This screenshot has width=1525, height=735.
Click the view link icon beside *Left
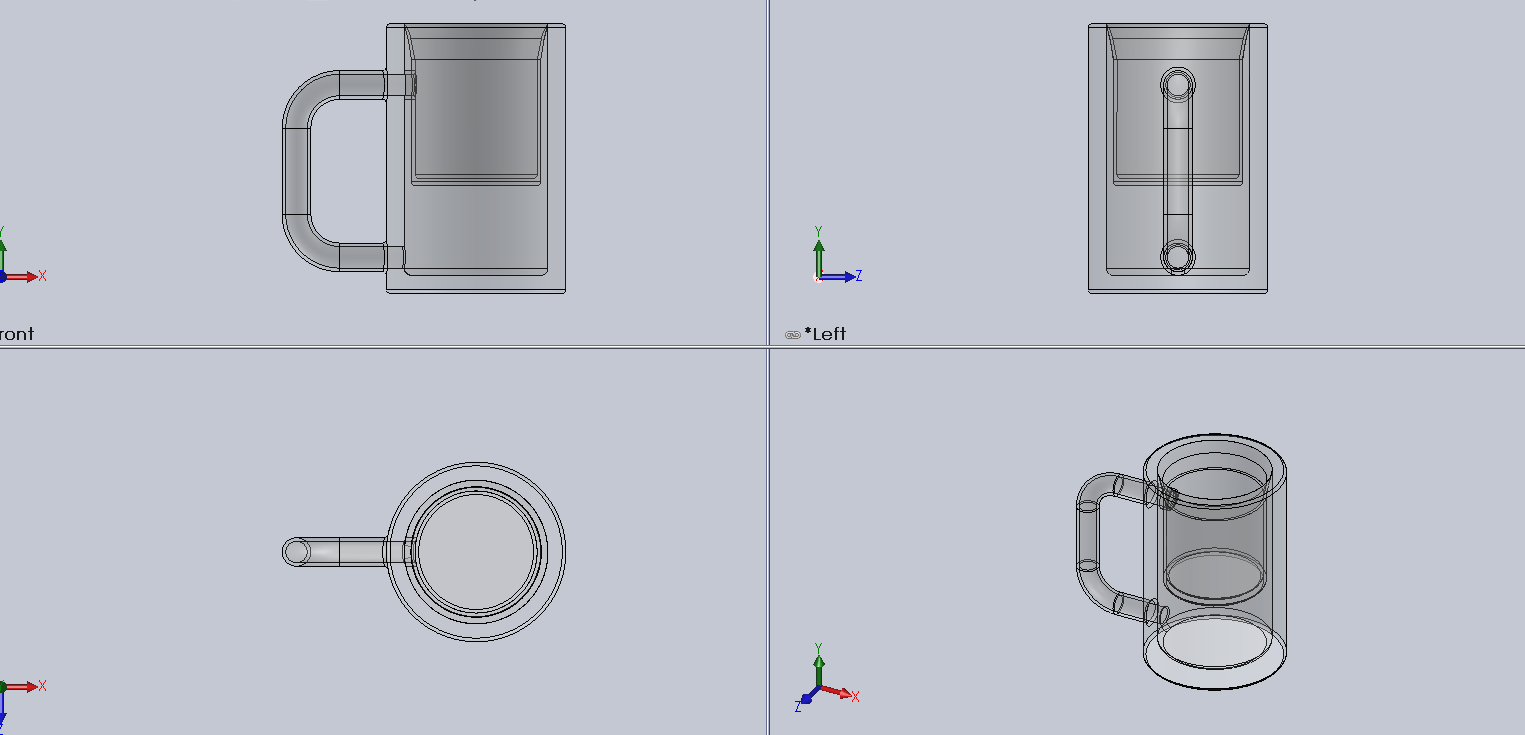click(793, 335)
